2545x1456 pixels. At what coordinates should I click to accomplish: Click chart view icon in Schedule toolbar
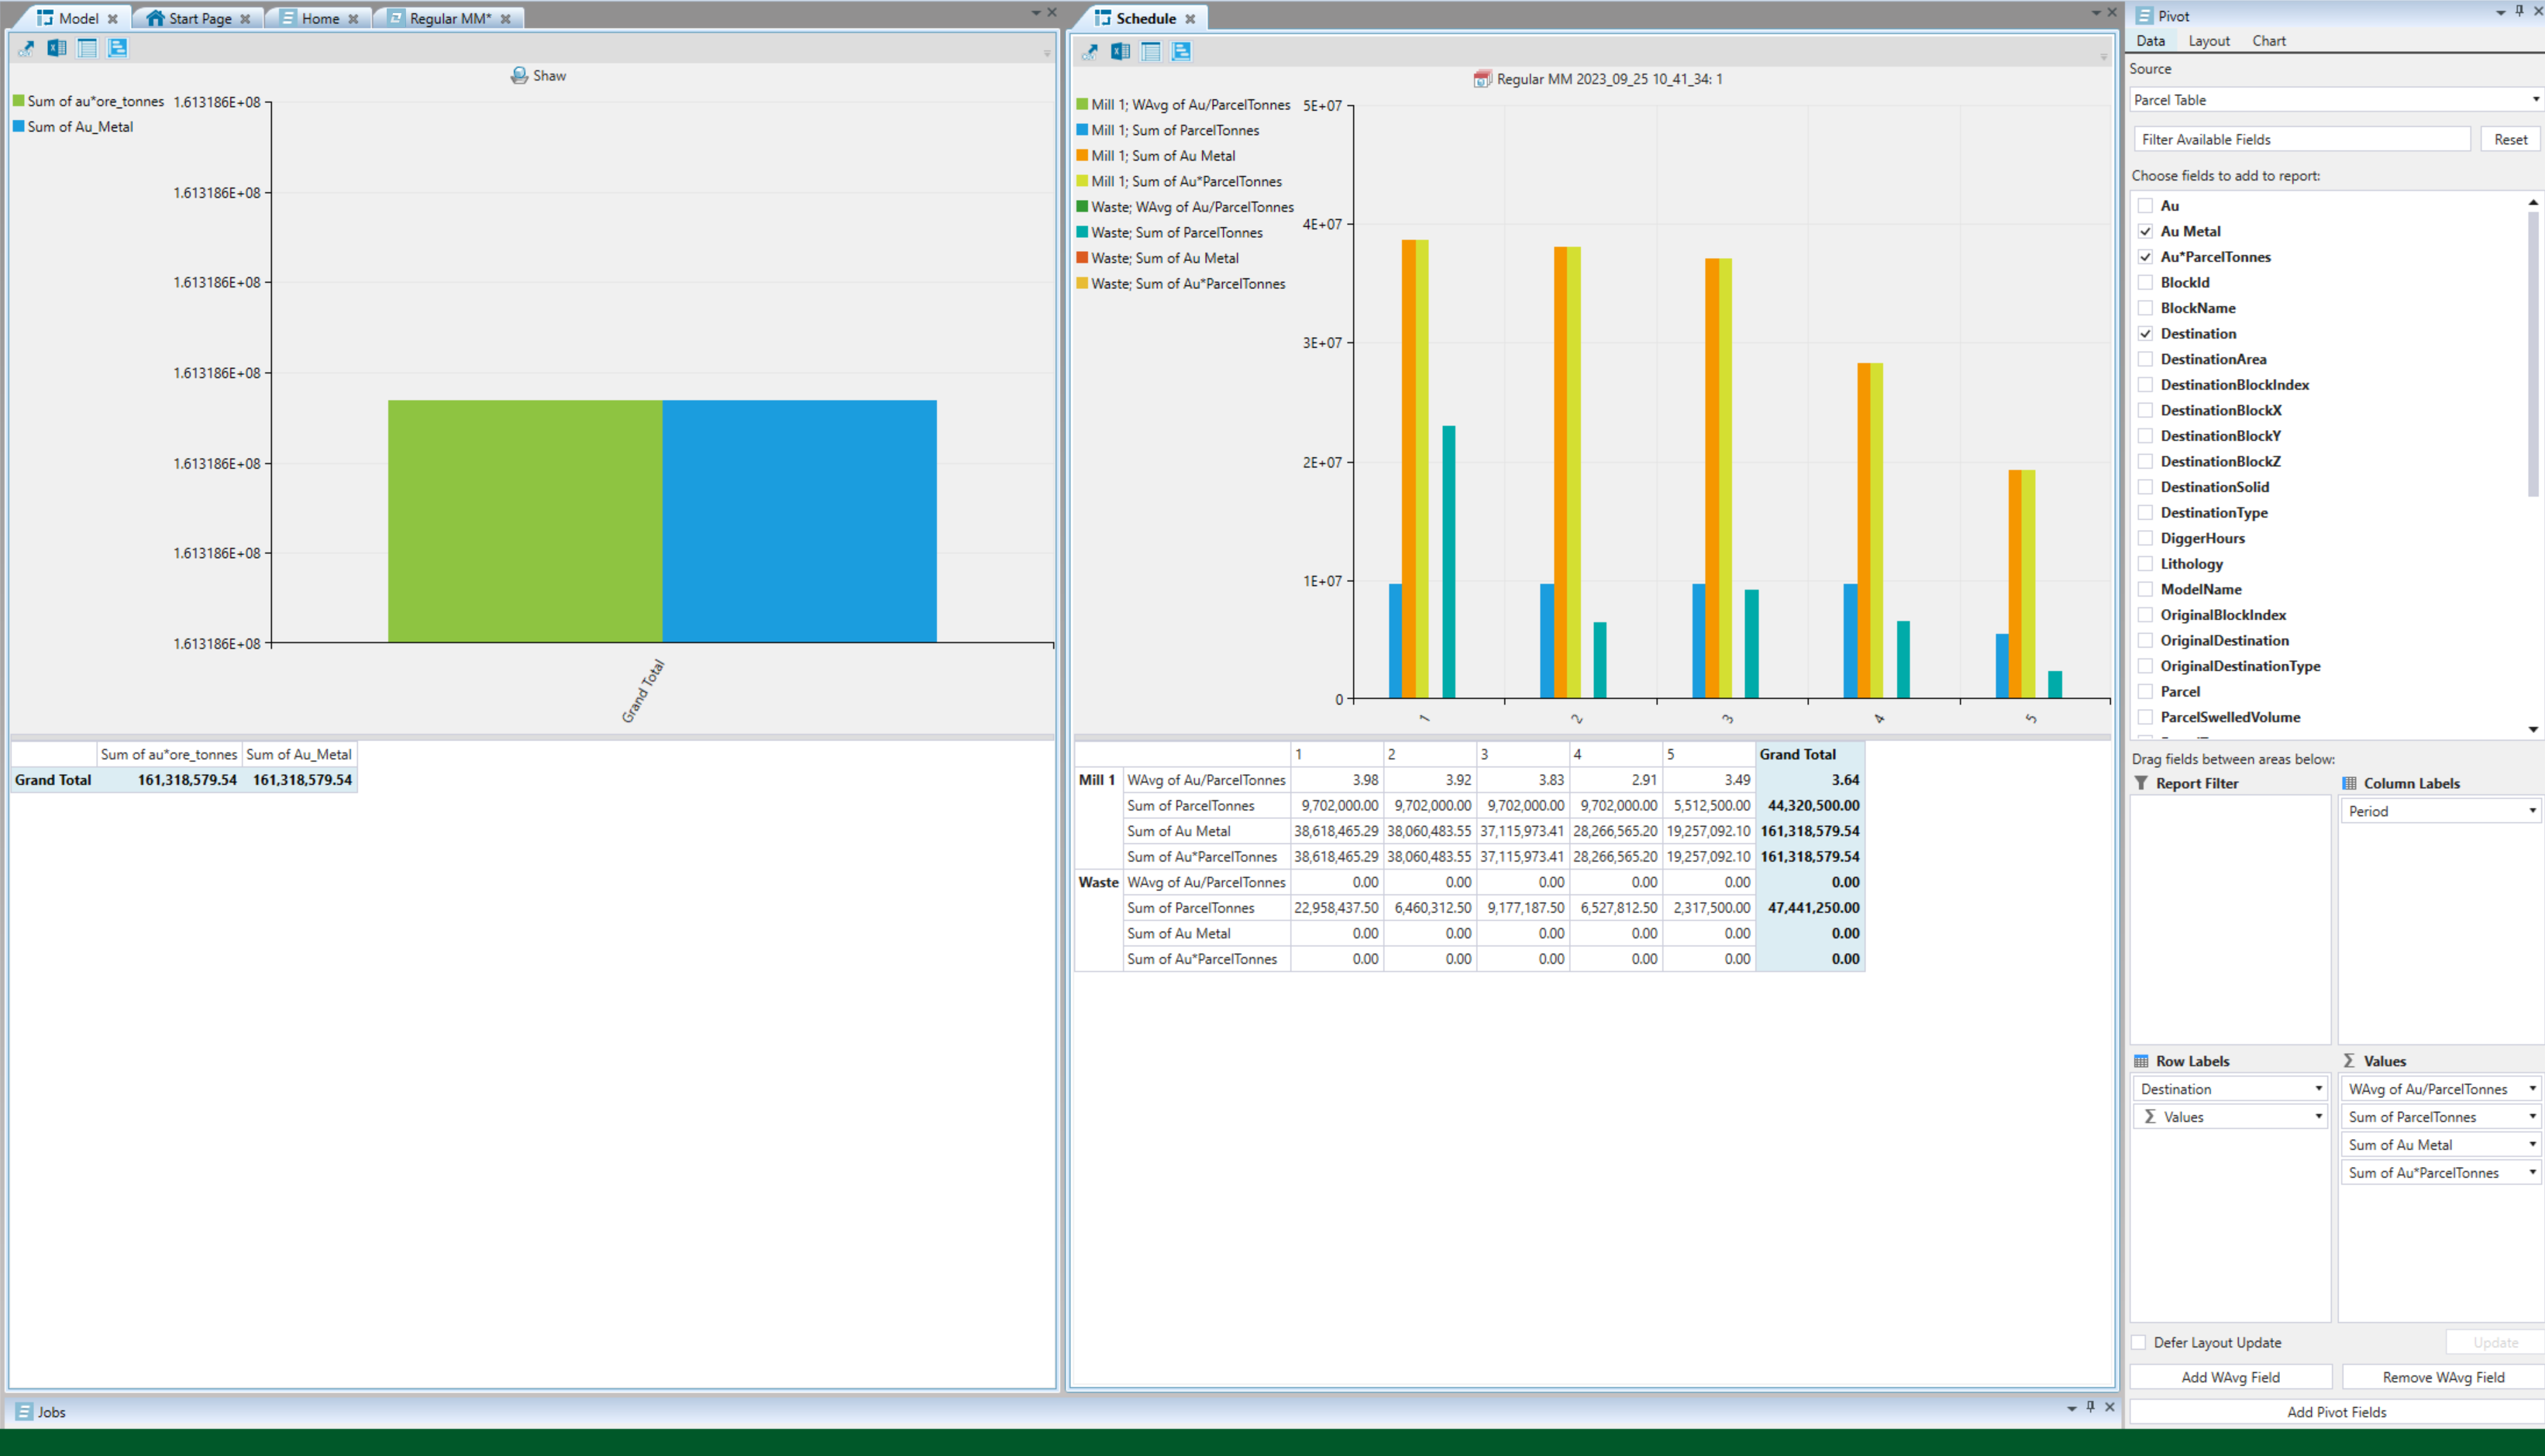1181,52
